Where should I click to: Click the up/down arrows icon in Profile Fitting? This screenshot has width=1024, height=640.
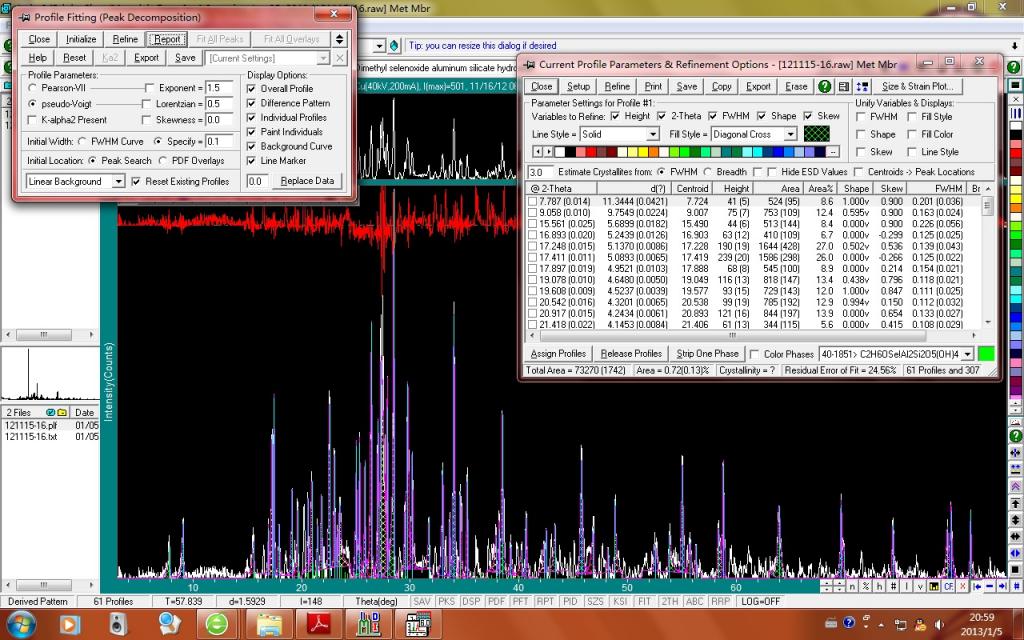[x=339, y=39]
